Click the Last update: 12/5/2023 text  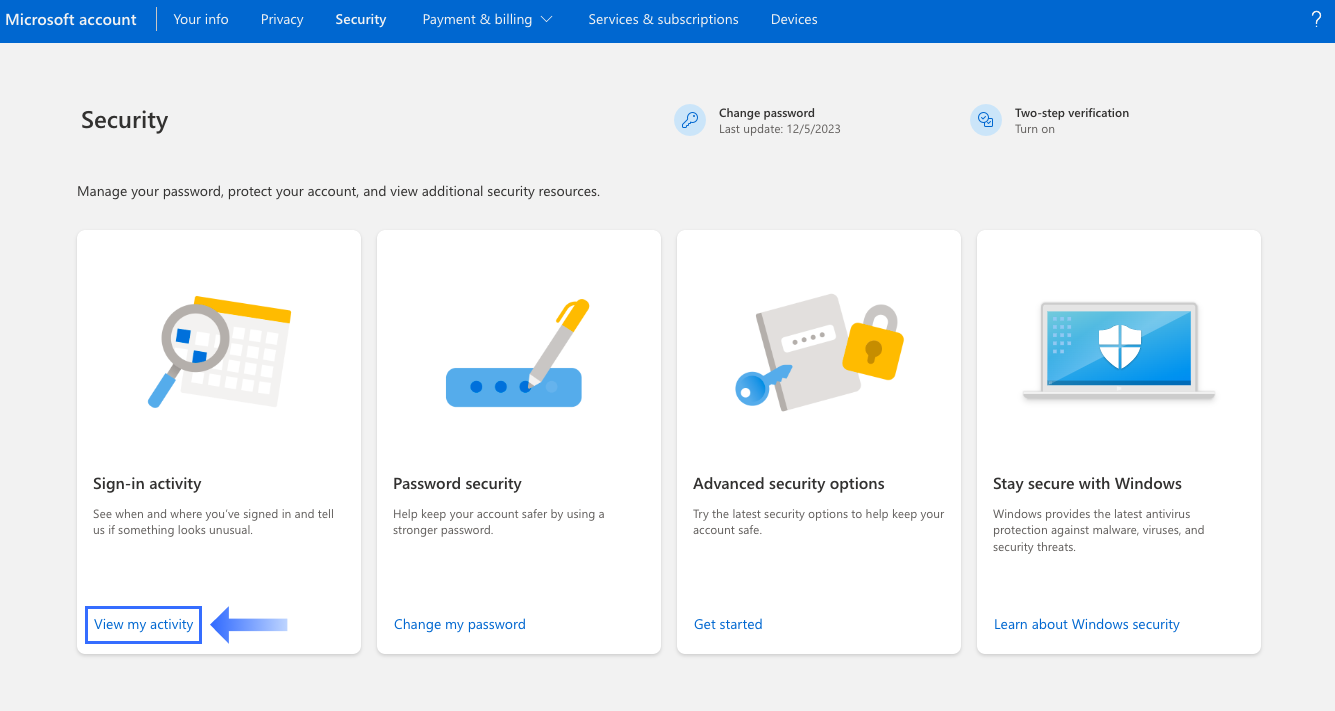780,129
